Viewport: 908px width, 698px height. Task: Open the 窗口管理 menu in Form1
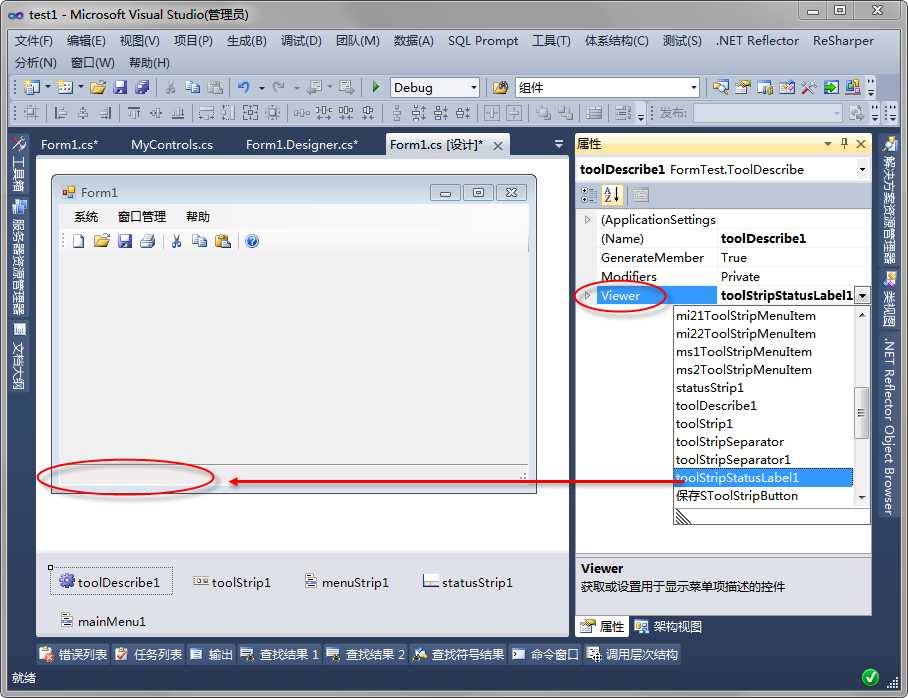click(x=142, y=217)
